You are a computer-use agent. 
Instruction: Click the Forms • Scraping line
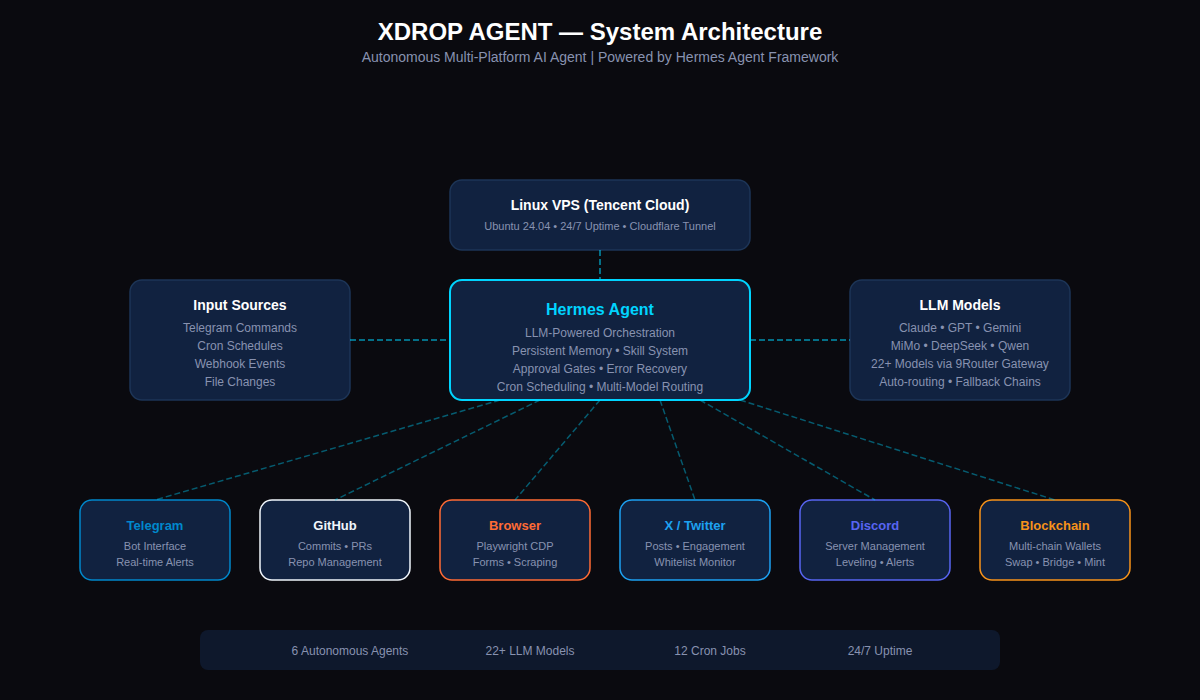[x=515, y=562]
